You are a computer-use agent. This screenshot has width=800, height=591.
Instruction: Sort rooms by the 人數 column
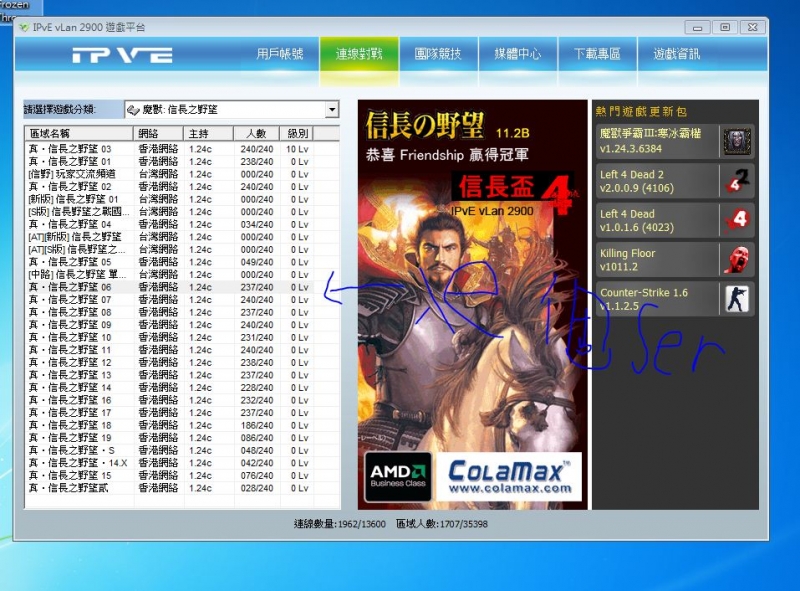[257, 133]
